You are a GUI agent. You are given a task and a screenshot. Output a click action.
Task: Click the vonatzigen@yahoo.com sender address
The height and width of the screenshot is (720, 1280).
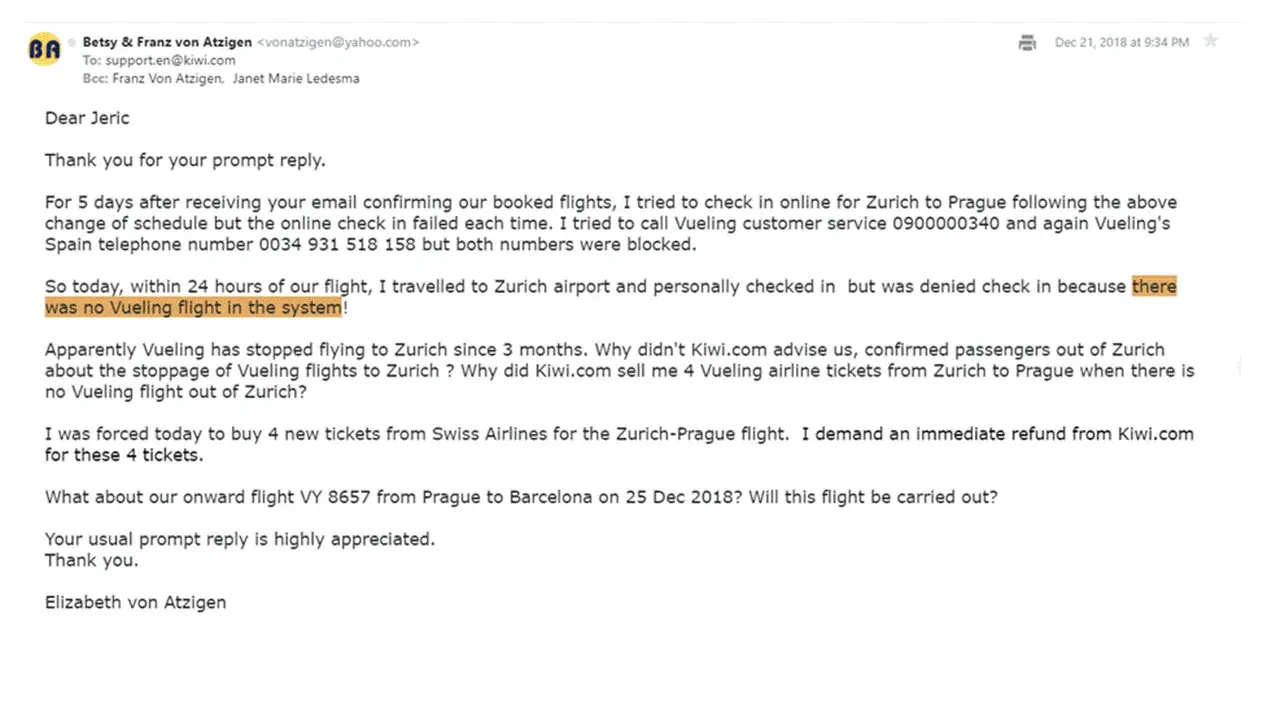[x=338, y=42]
